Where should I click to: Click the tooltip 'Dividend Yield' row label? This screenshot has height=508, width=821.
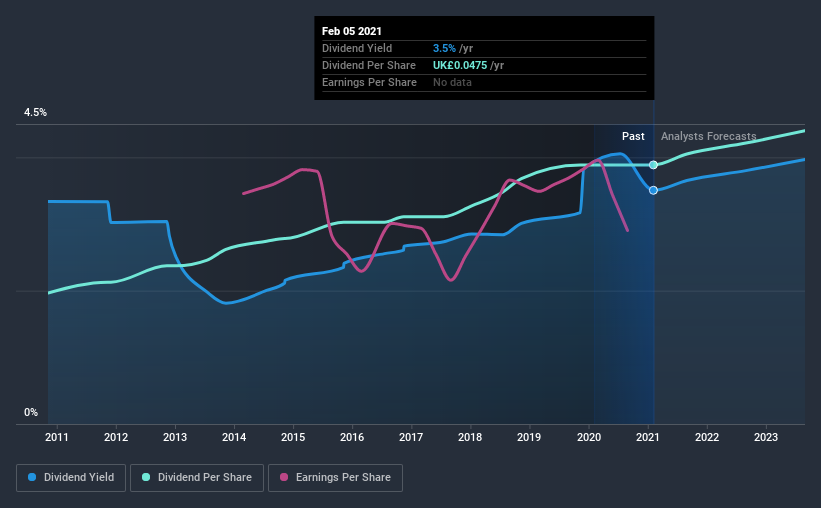point(357,48)
